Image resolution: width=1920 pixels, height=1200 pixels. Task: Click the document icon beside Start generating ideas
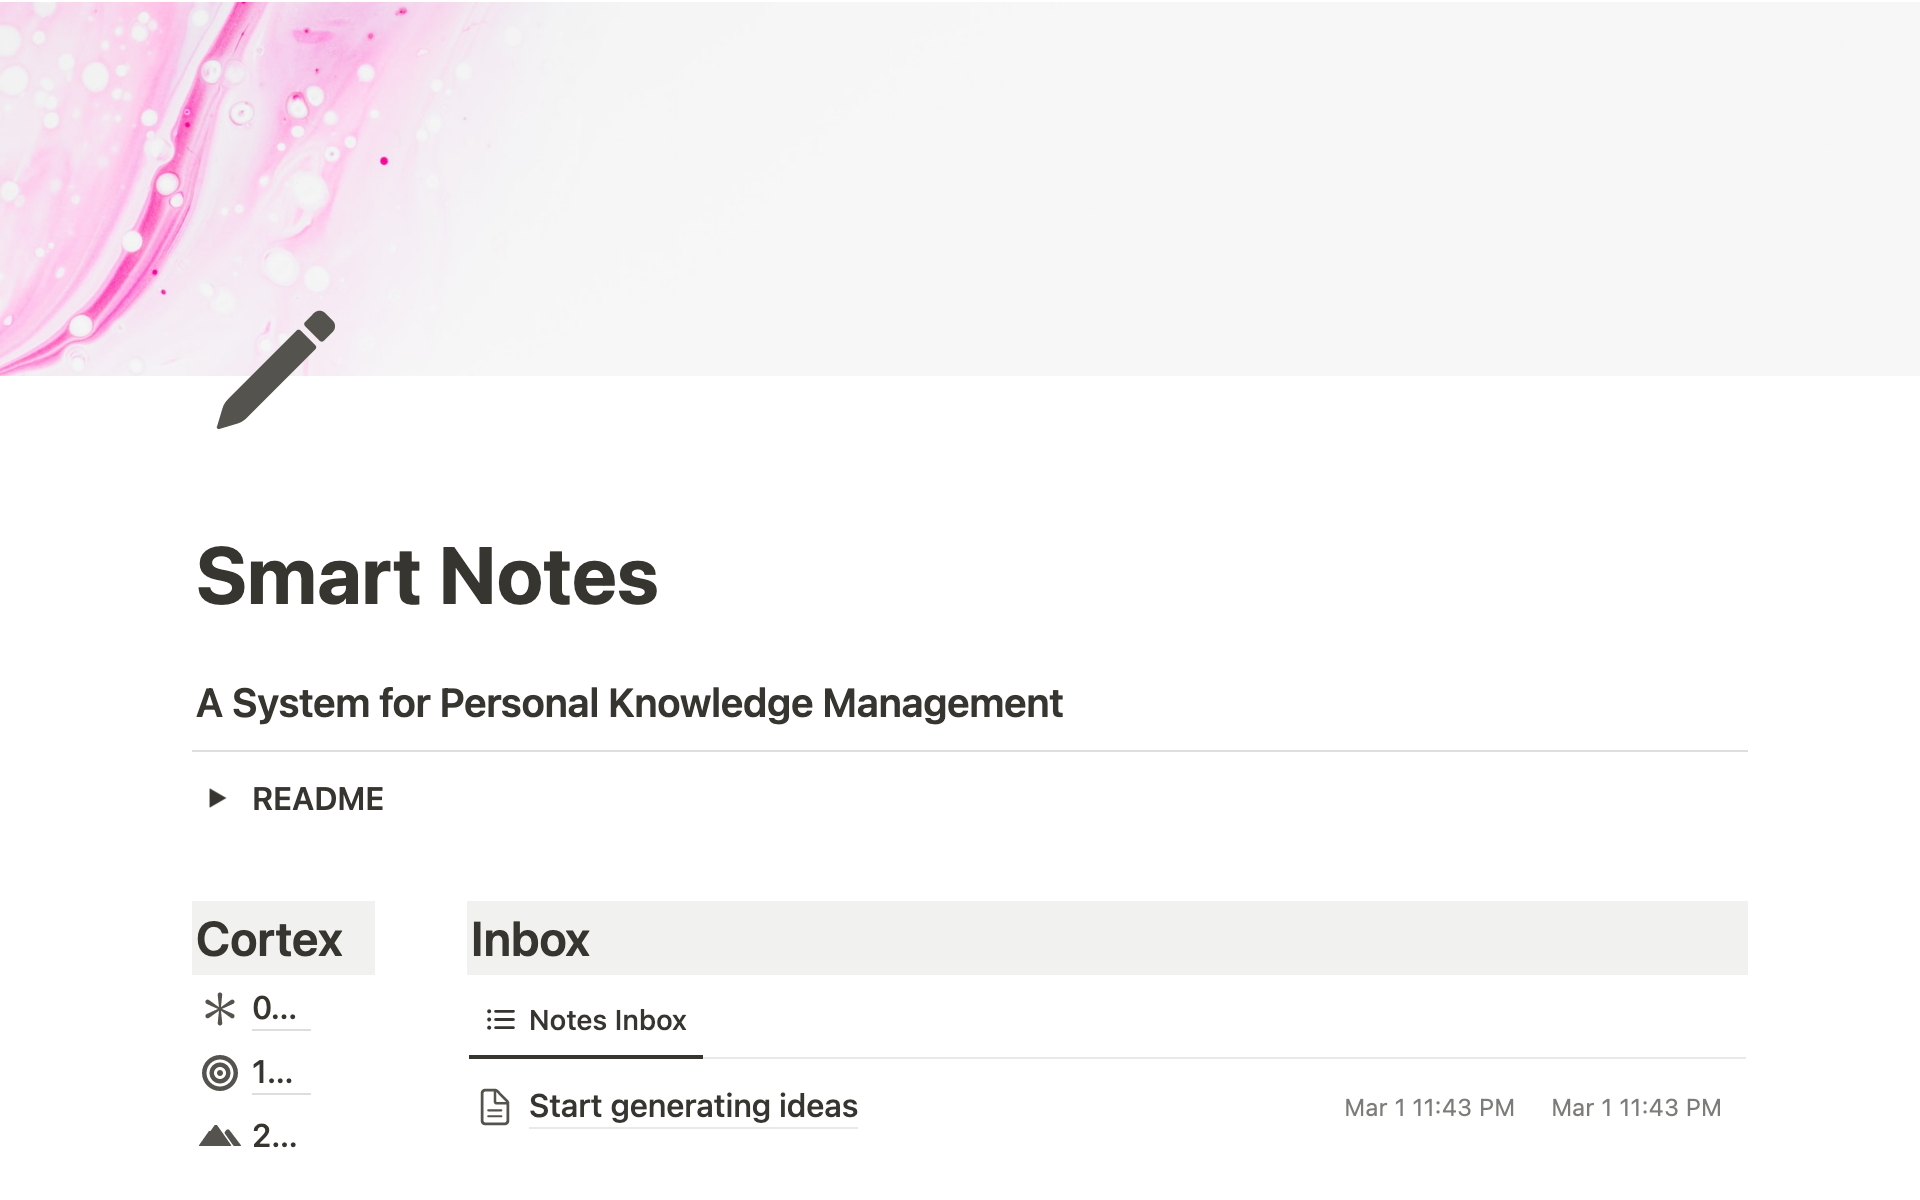tap(495, 1107)
